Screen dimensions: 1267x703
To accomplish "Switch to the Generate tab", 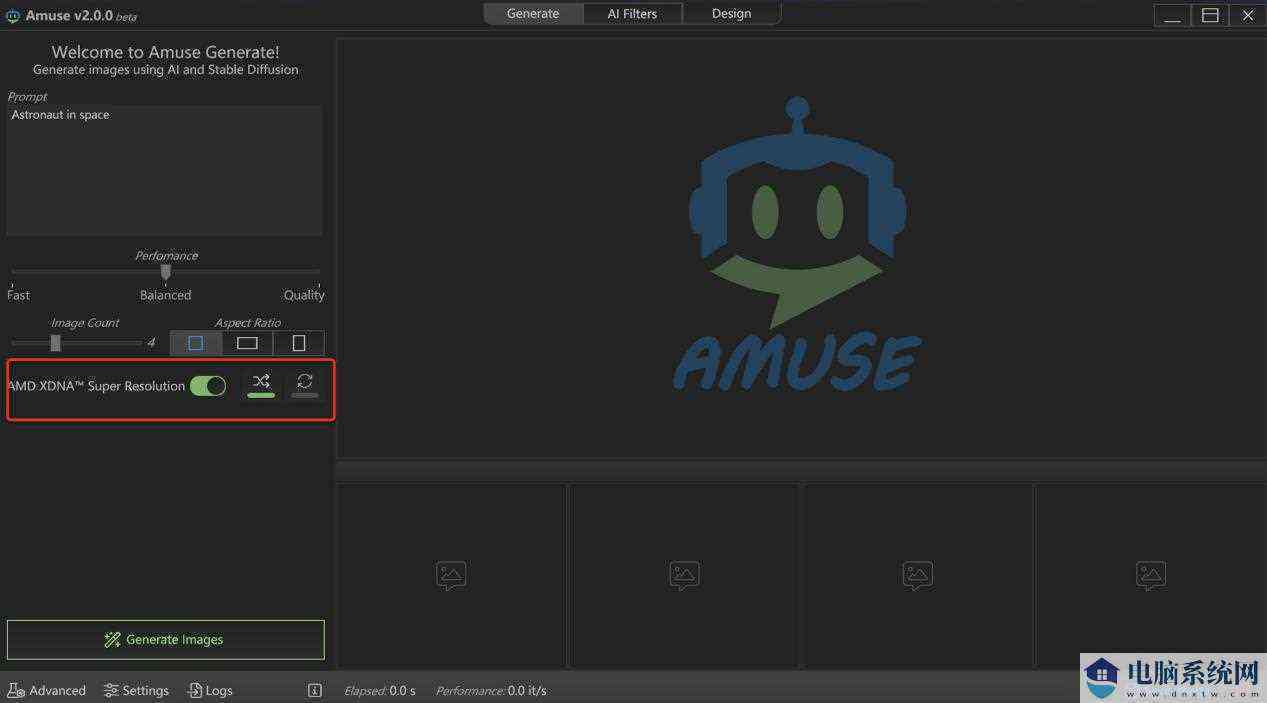I will click(533, 14).
